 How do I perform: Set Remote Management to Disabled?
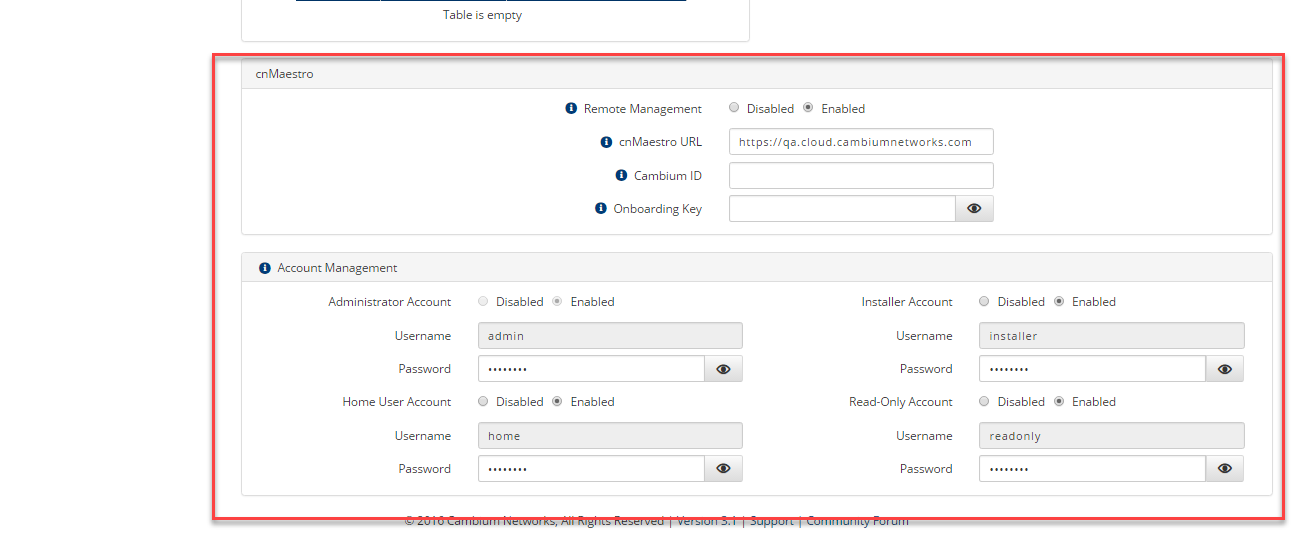coord(734,108)
